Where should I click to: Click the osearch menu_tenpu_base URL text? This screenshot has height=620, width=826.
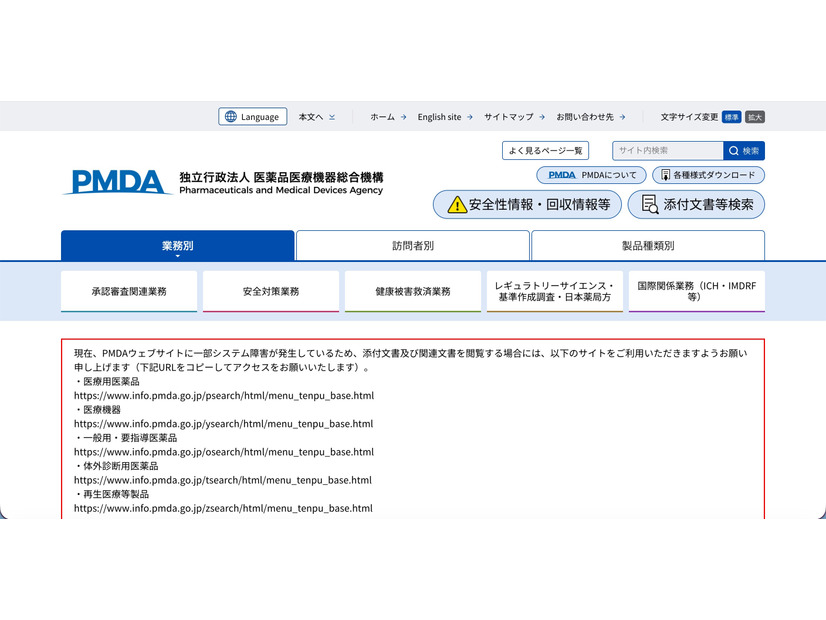pyautogui.click(x=224, y=452)
